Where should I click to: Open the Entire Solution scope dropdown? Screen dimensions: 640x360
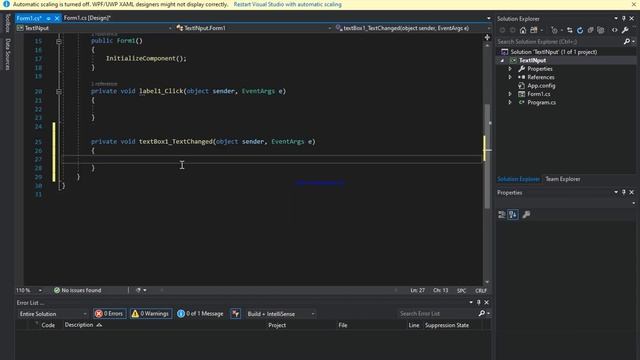tap(53, 314)
